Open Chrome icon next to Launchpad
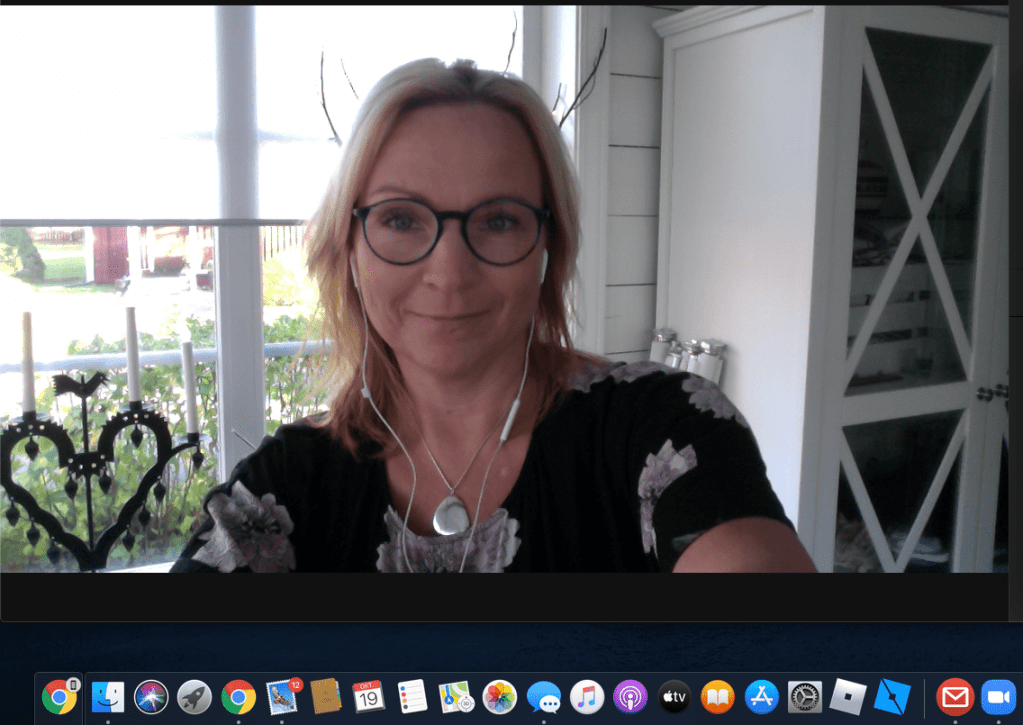 [238, 697]
